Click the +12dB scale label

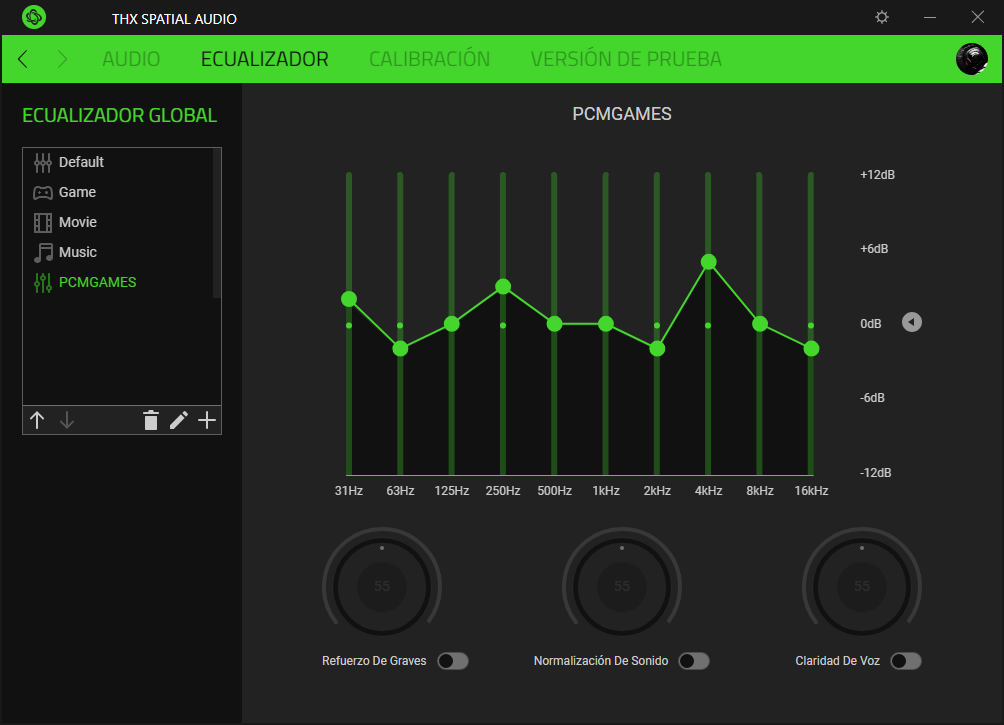(877, 175)
